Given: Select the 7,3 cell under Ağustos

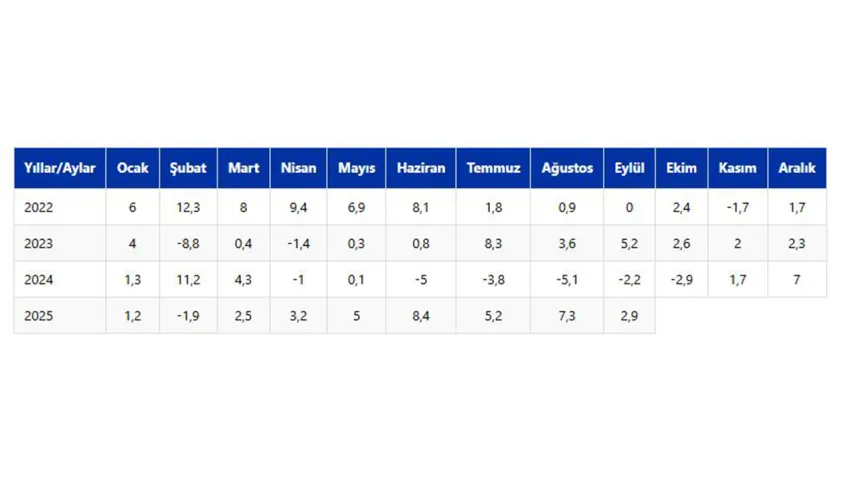Looking at the screenshot, I should pyautogui.click(x=567, y=315).
